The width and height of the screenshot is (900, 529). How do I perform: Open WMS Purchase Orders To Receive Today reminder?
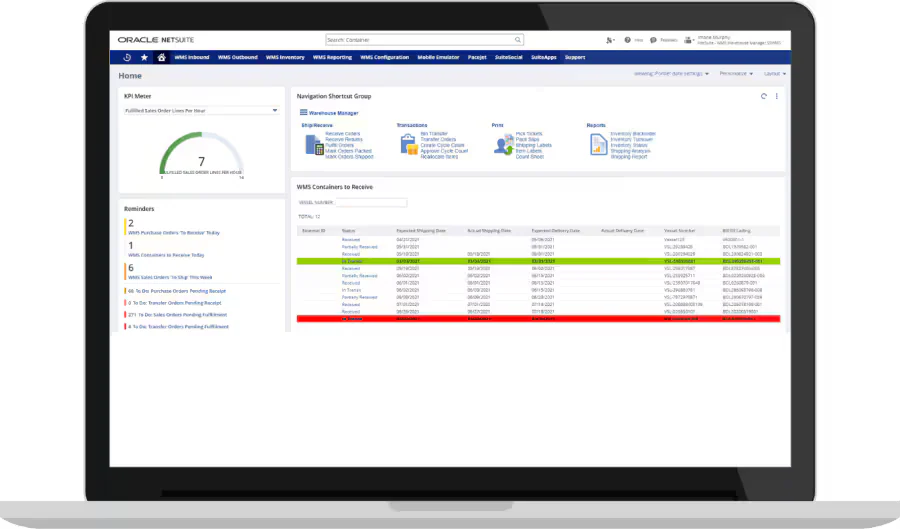[174, 233]
